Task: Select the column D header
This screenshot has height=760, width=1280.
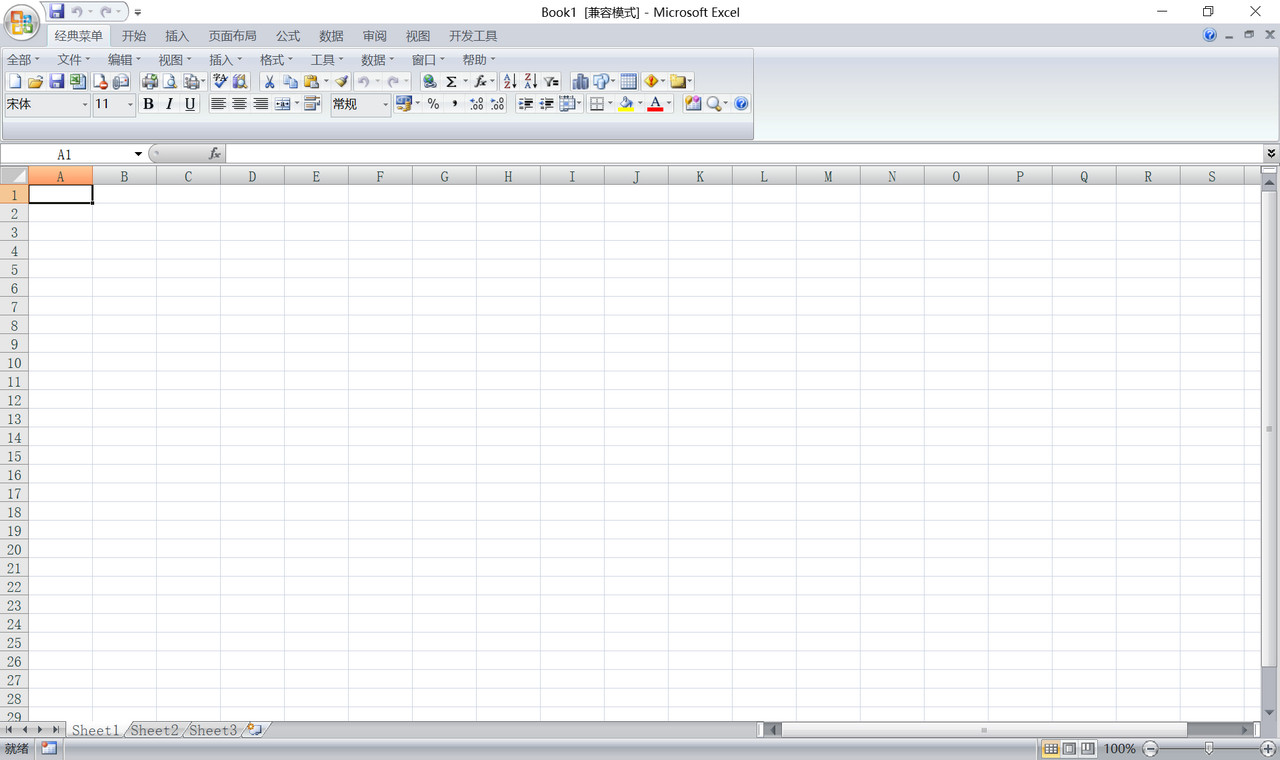Action: 252,176
